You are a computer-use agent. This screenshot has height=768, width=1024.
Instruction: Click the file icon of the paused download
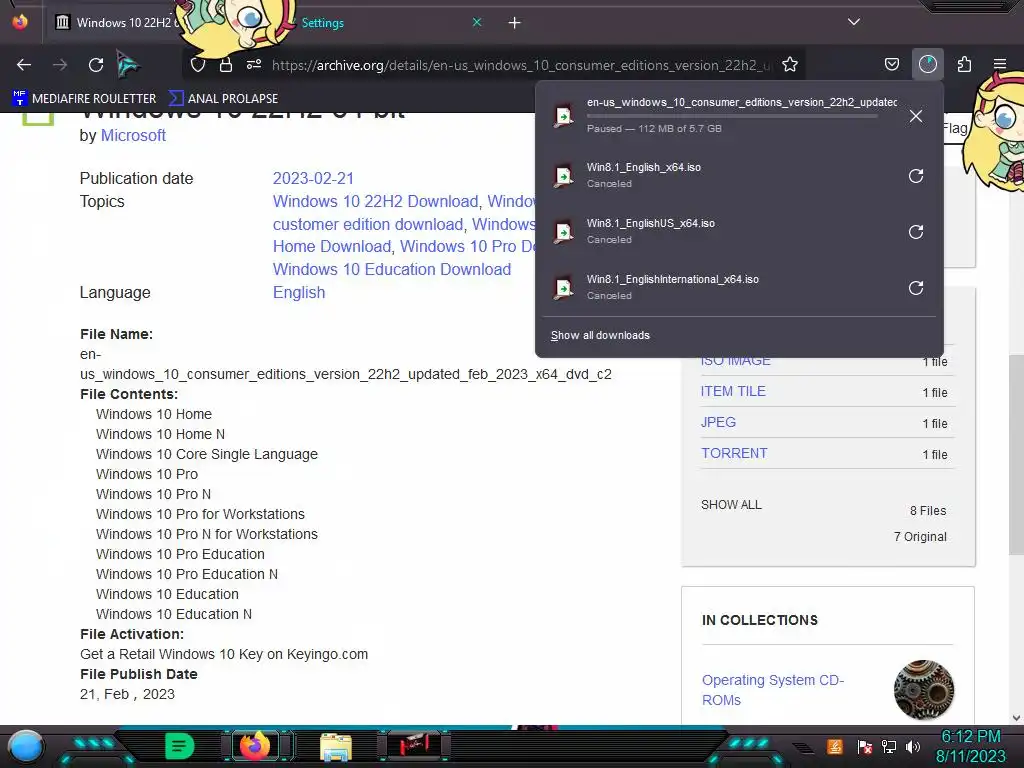click(564, 116)
